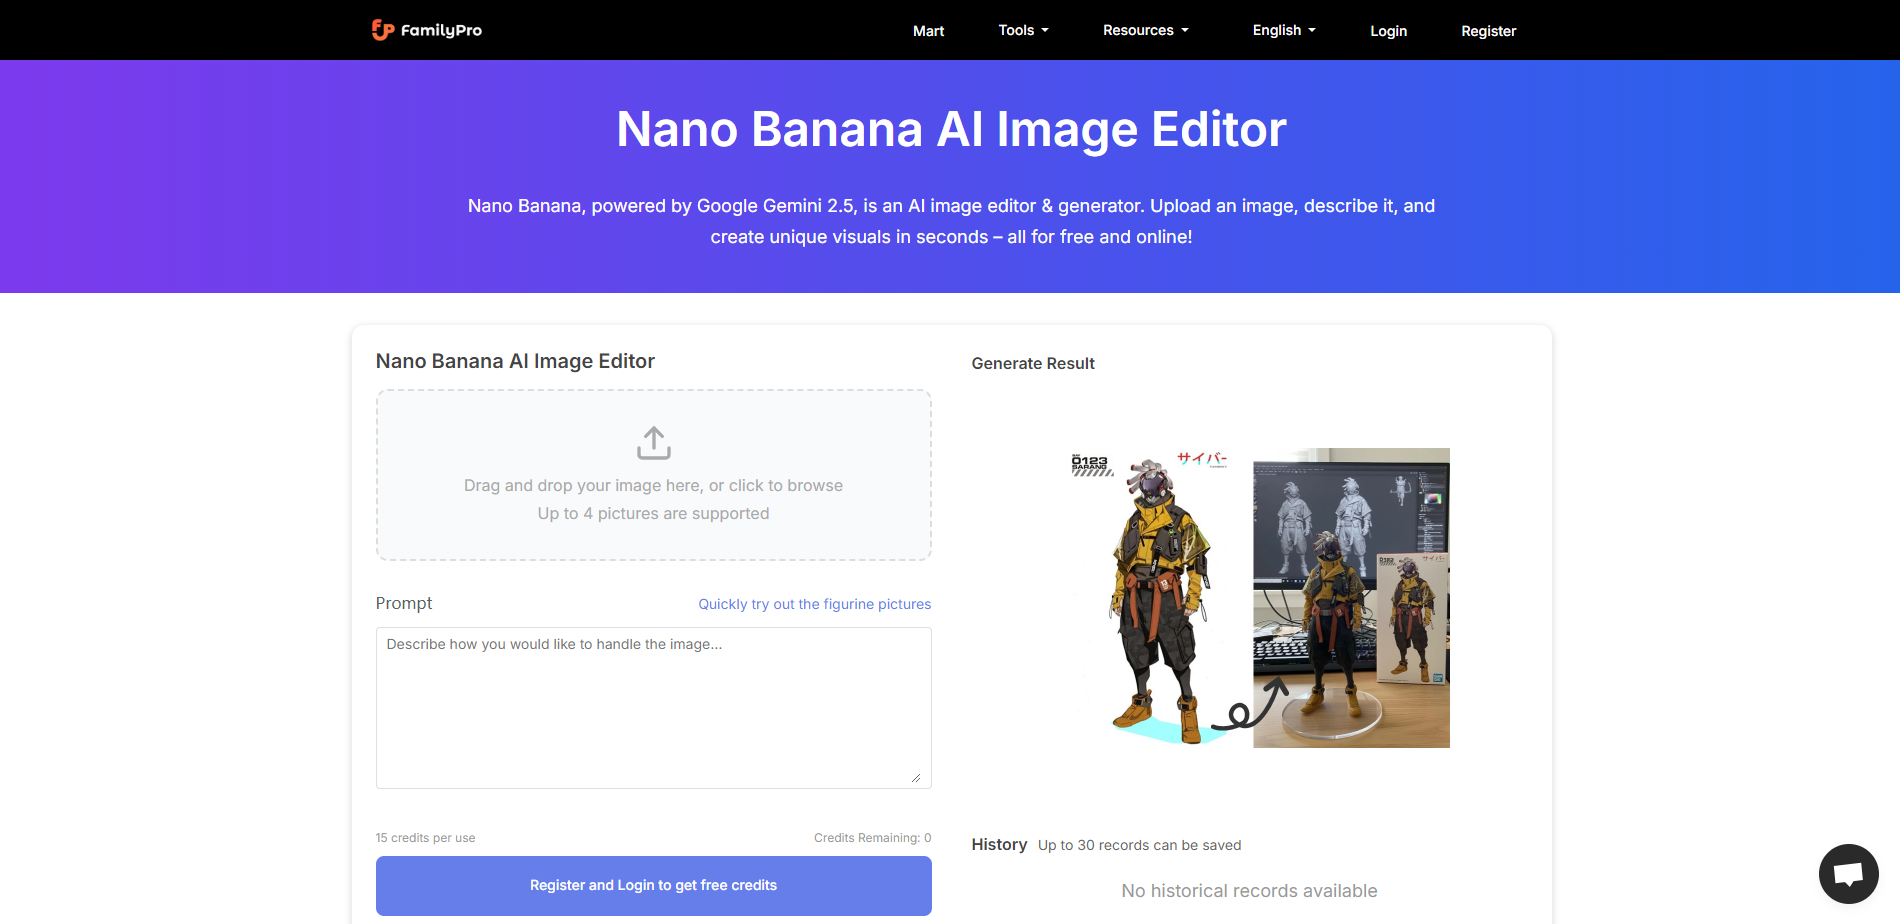Click the Generate Result heading
The image size is (1900, 924).
1032,363
